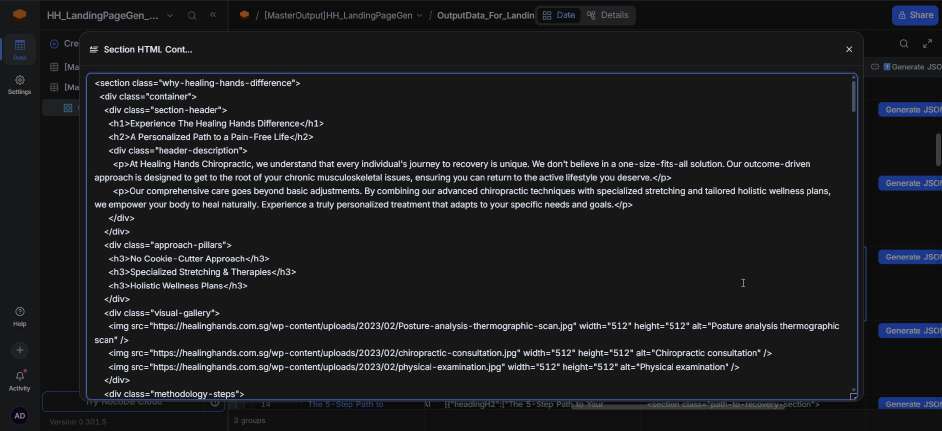942x431 pixels.
Task: Click the Section HTML Content field icon
Action: click(x=94, y=49)
